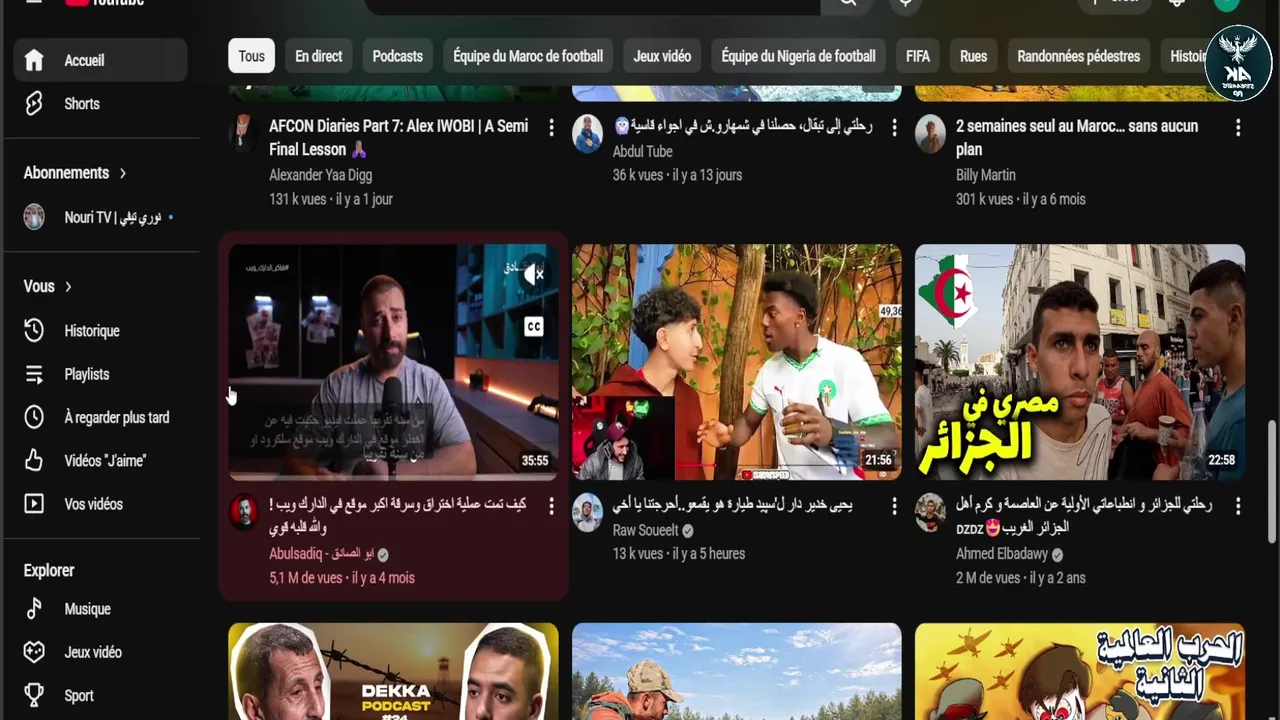Click the page vertical scrollbar thumb
Screen dimensions: 1280x720
click(x=1272, y=482)
